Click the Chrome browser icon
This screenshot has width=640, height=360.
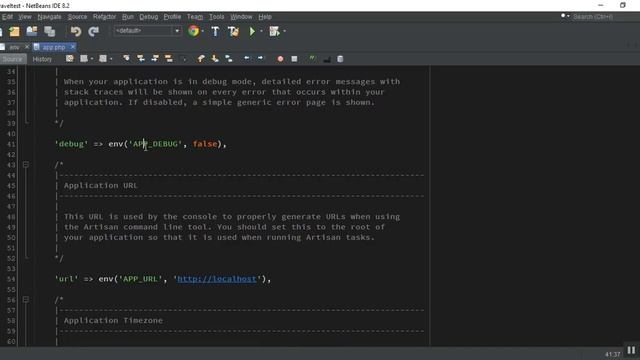click(193, 31)
